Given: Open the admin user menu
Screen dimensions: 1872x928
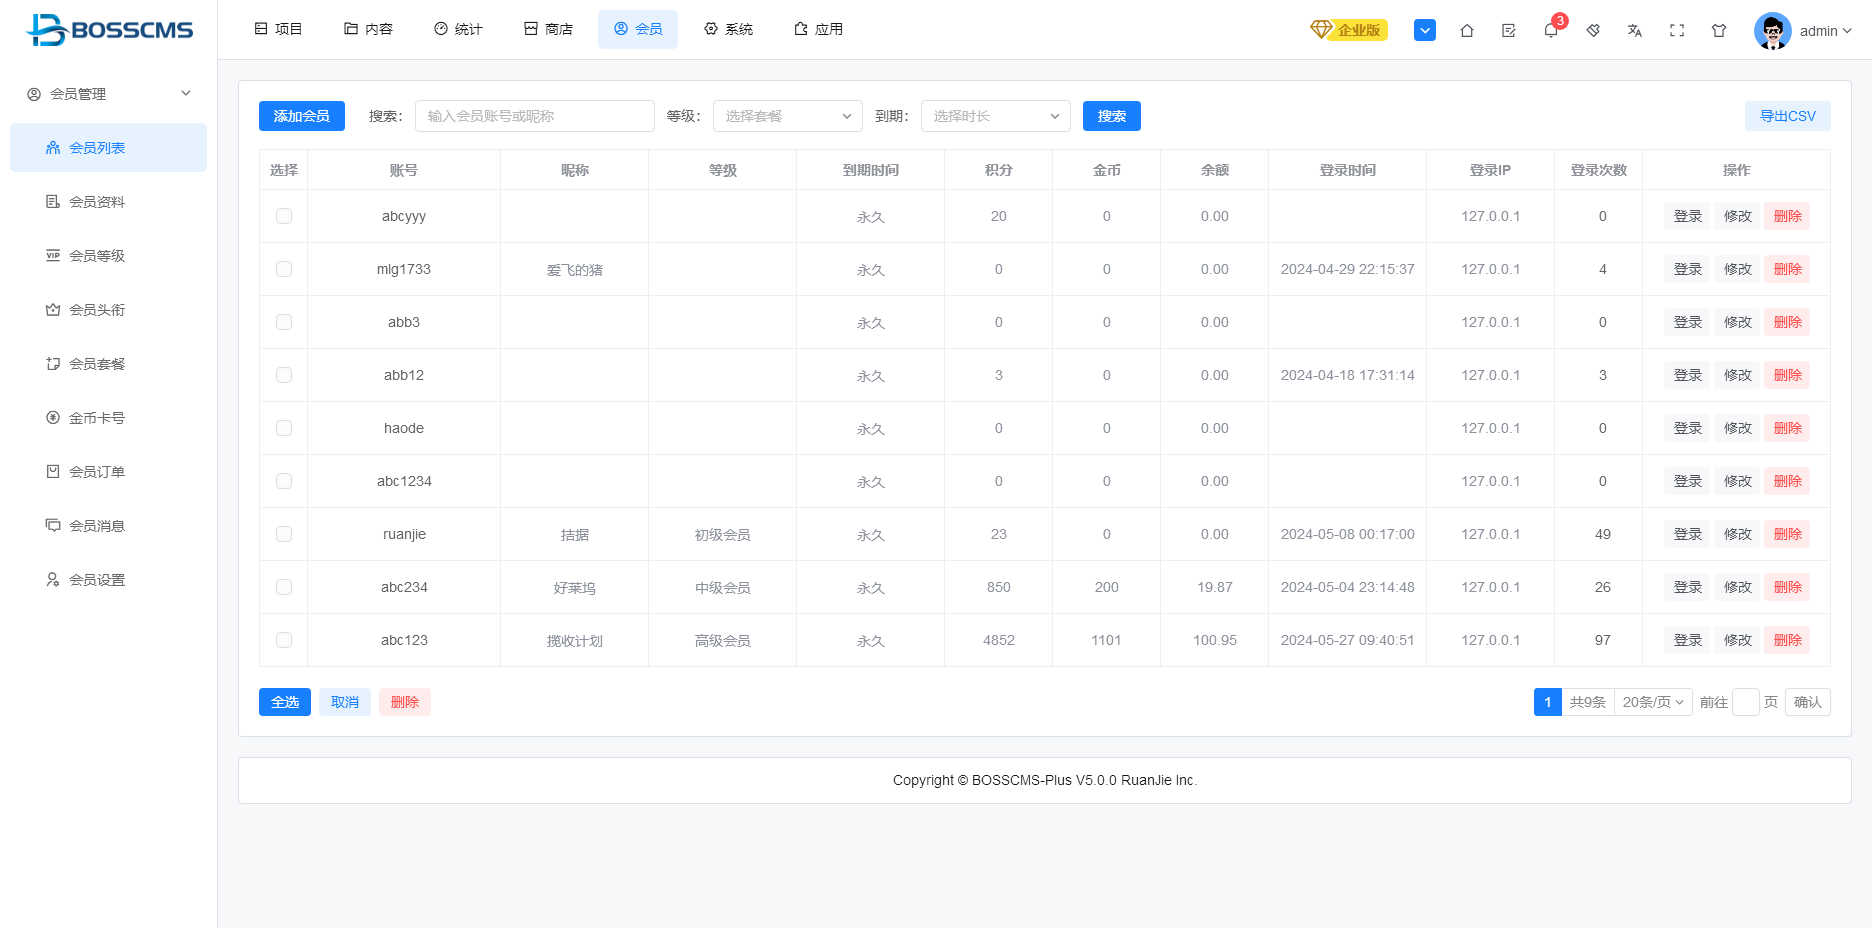Looking at the screenshot, I should pyautogui.click(x=1825, y=31).
